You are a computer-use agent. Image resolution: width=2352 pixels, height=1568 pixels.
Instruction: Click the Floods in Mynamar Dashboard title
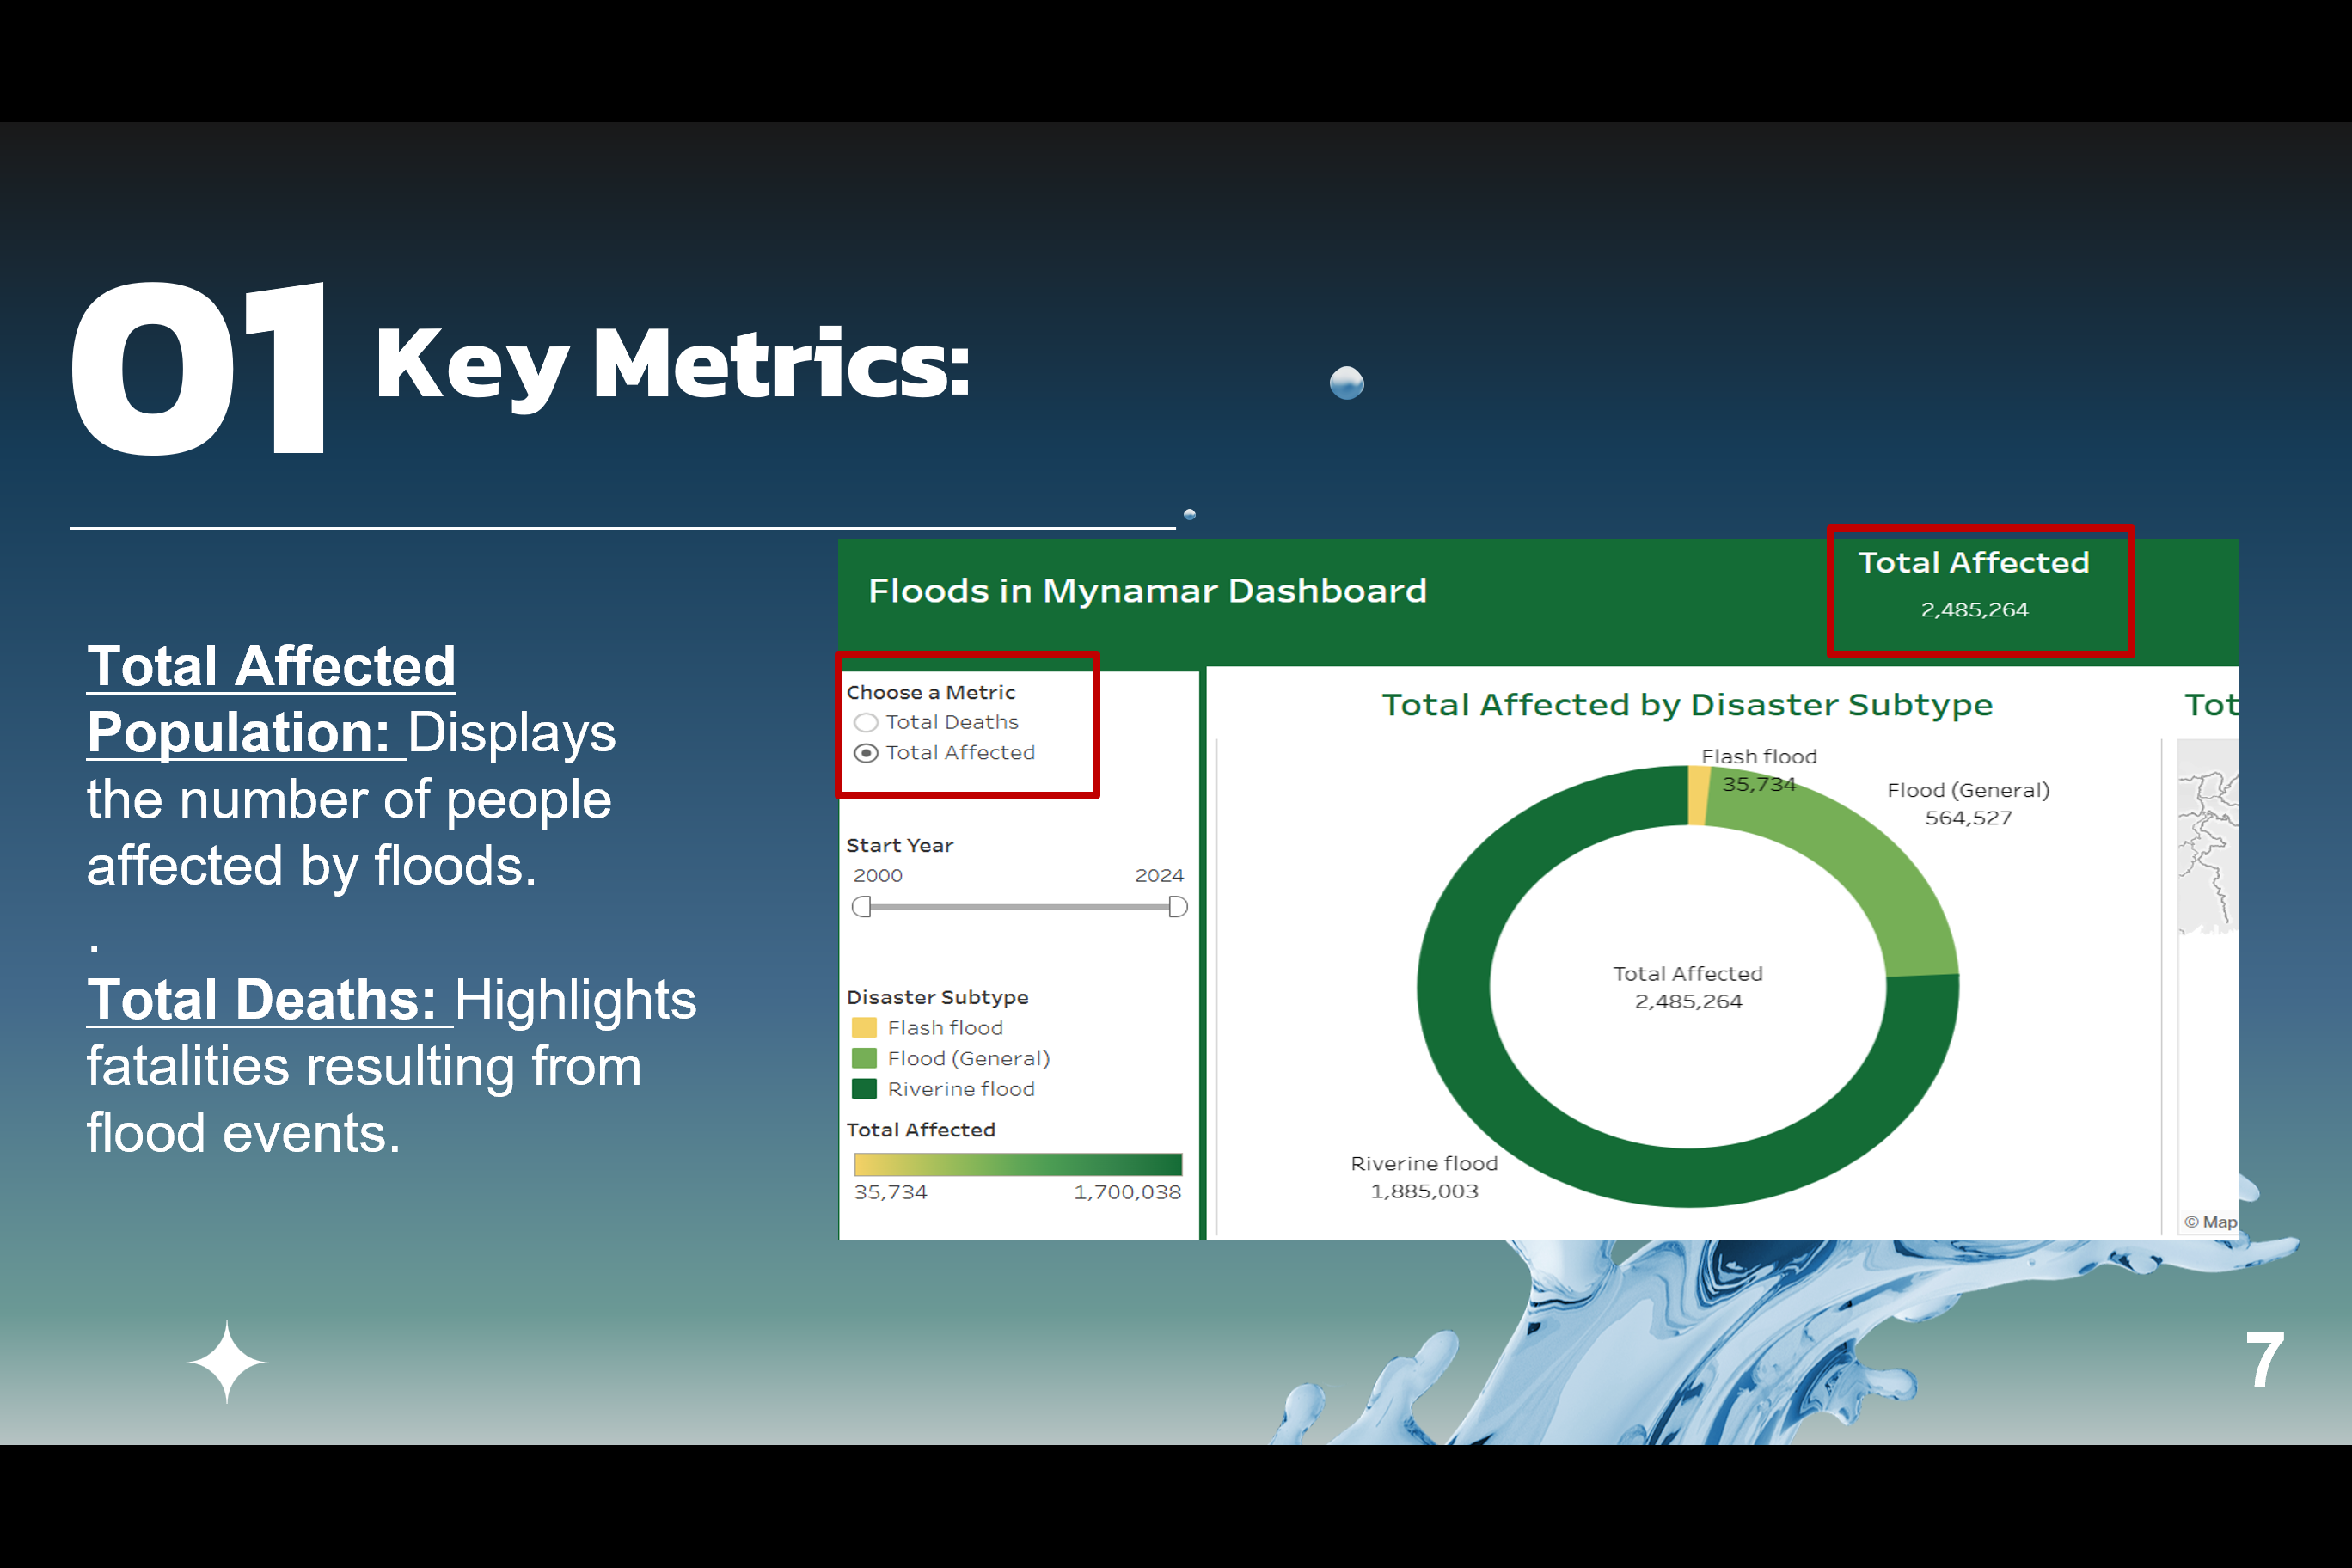click(x=1147, y=591)
